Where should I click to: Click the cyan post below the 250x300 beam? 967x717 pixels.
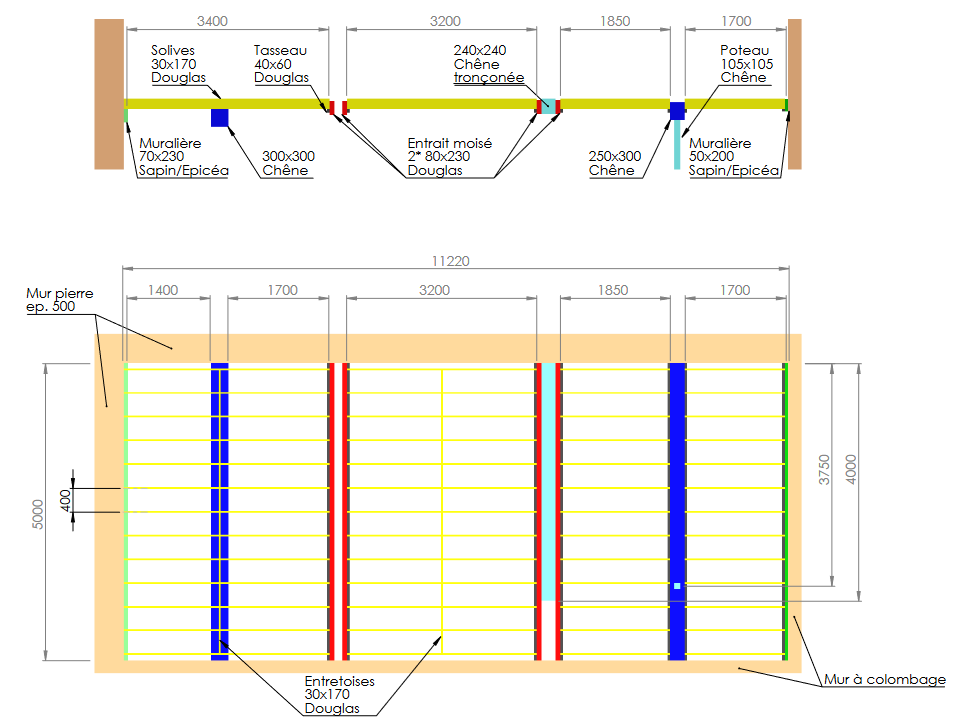[x=677, y=145]
